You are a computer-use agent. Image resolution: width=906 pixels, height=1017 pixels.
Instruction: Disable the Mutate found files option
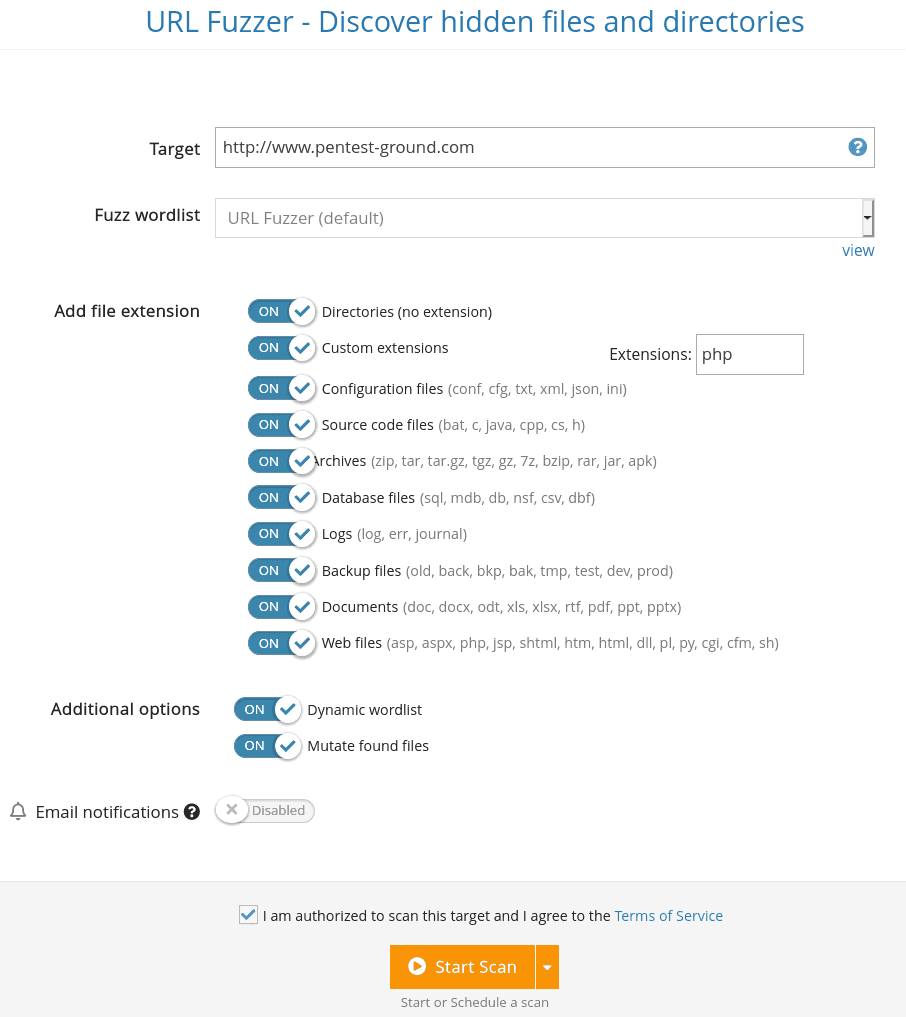267,745
